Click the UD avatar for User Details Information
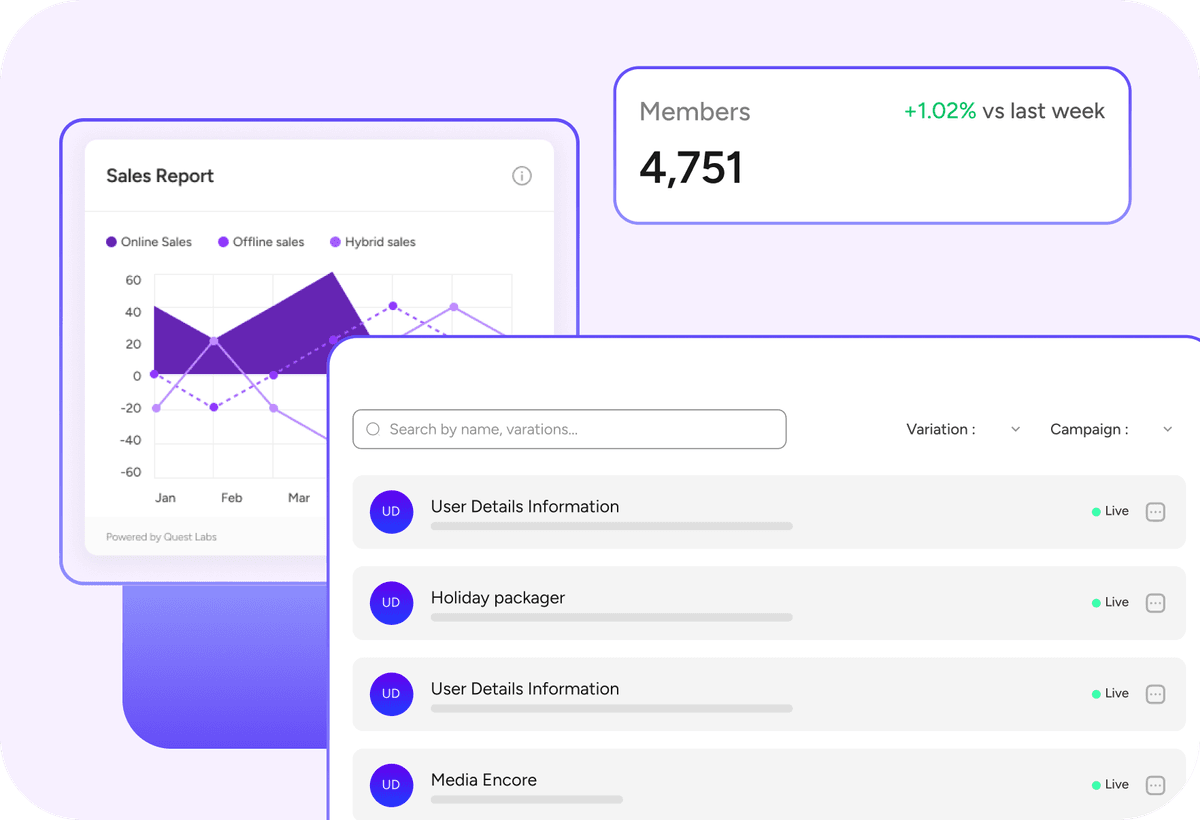This screenshot has width=1200, height=820. tap(391, 511)
